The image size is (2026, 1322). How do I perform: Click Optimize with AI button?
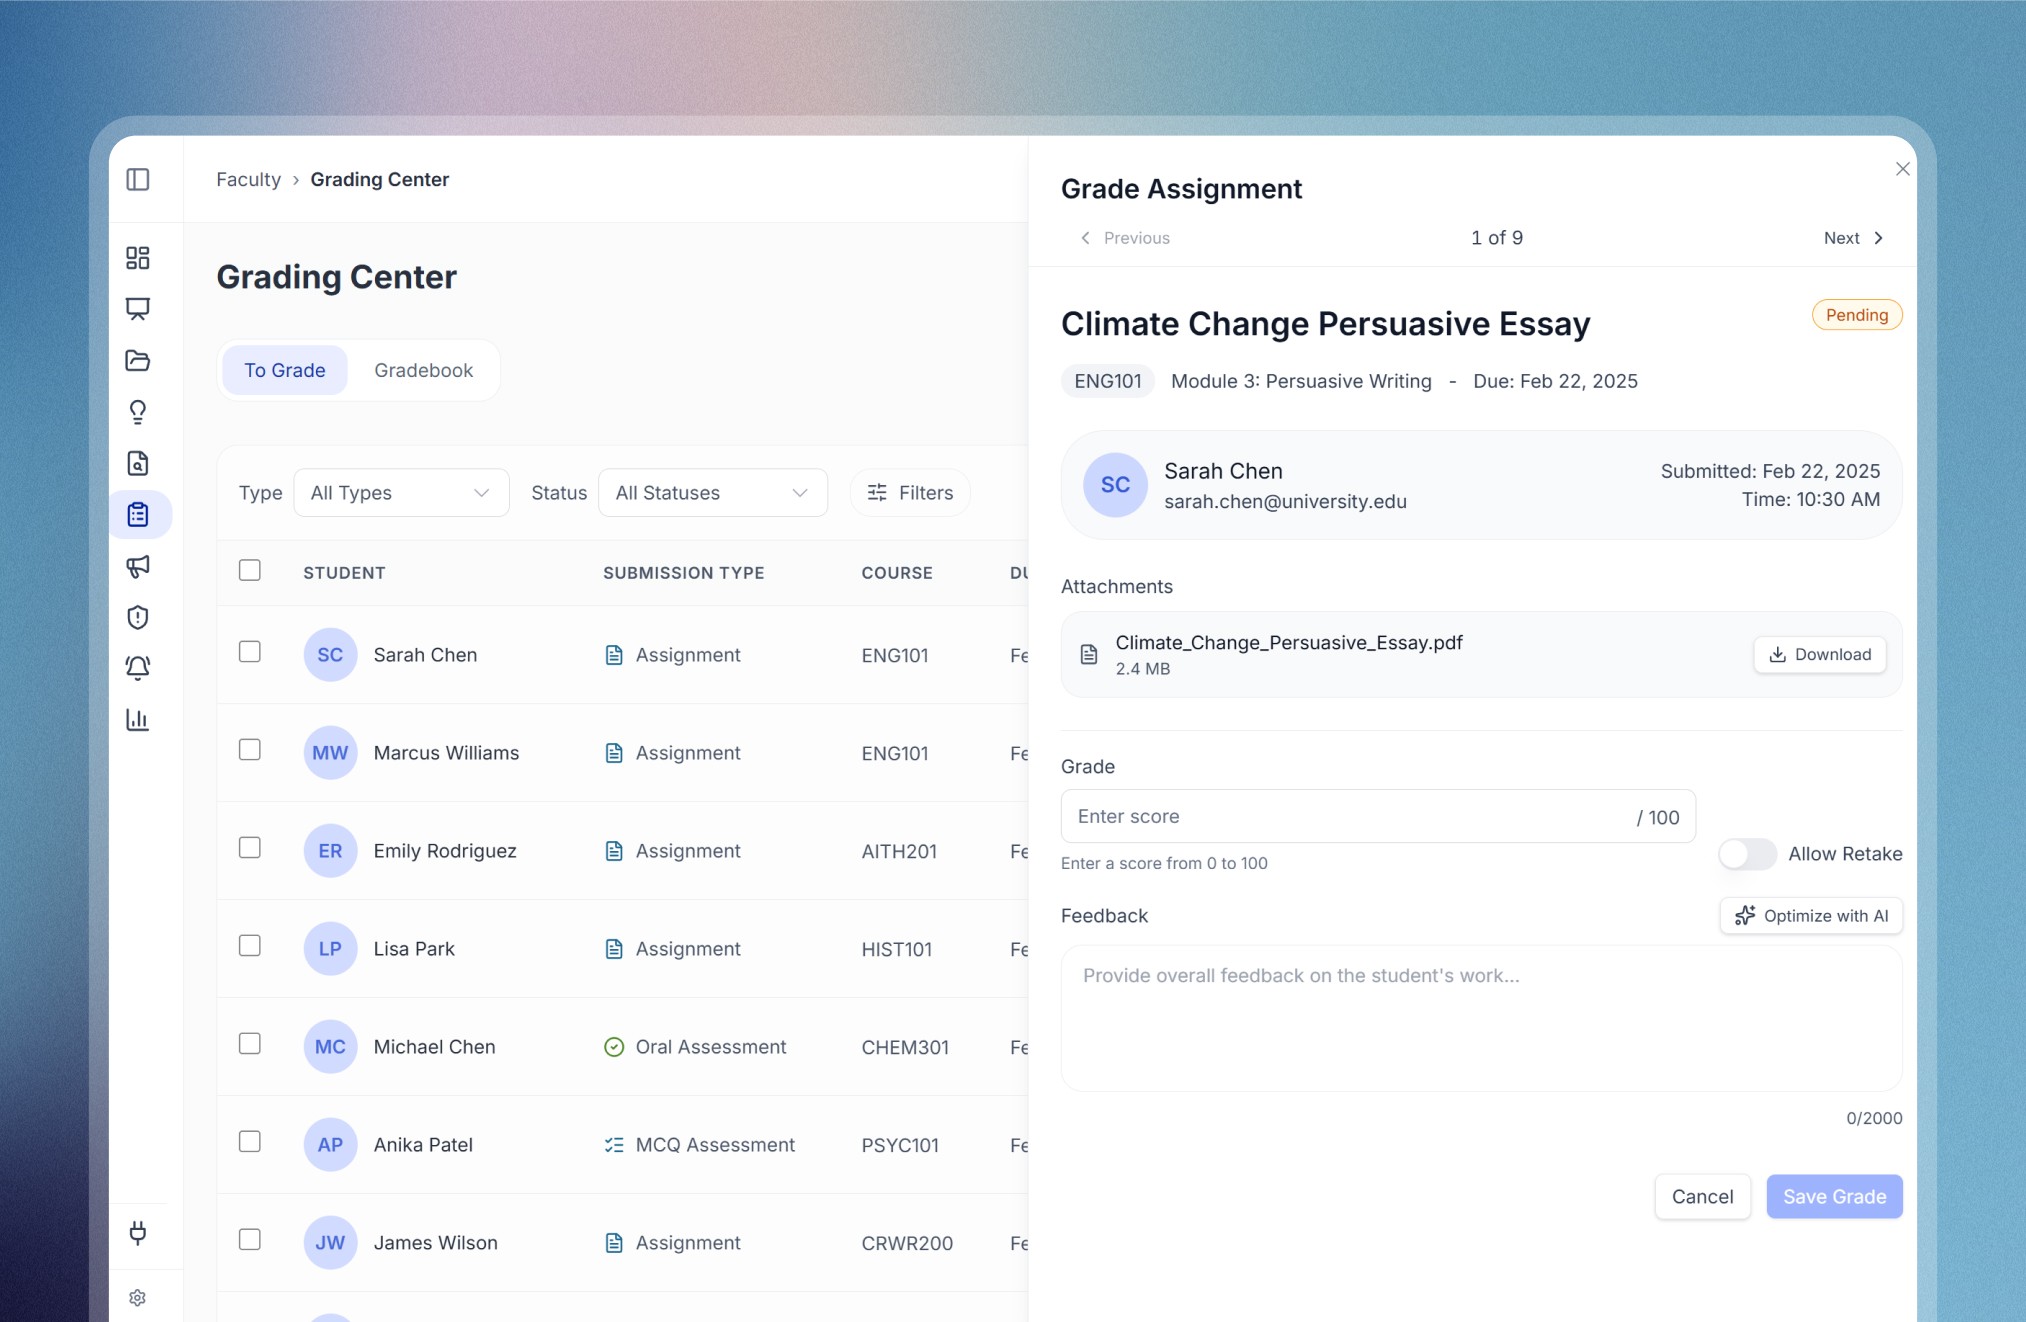(1811, 916)
